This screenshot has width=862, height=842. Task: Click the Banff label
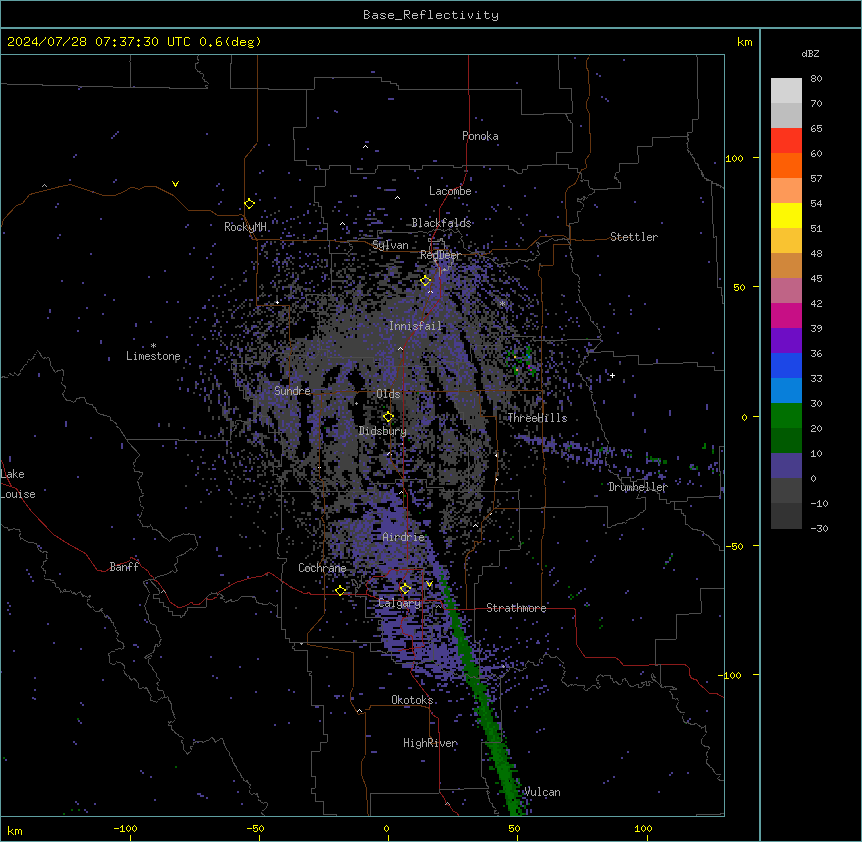[124, 567]
